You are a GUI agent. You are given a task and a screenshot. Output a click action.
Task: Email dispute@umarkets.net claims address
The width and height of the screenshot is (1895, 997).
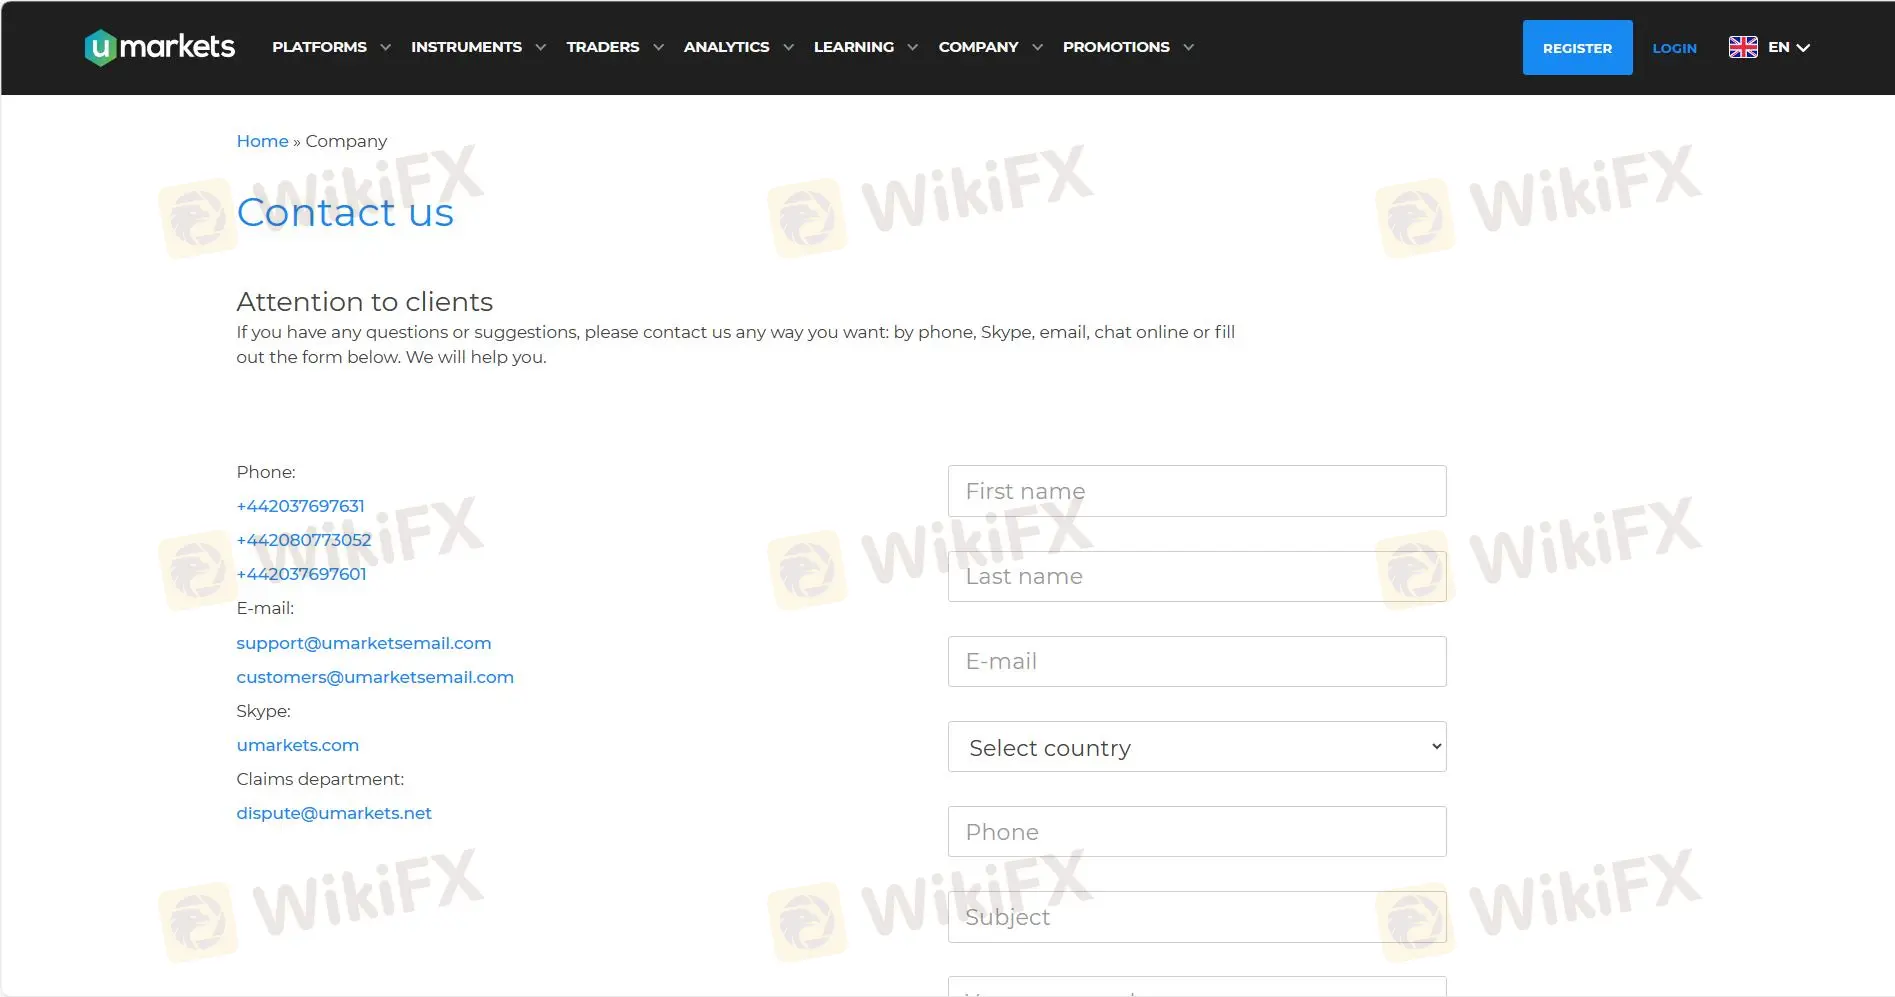pos(334,813)
